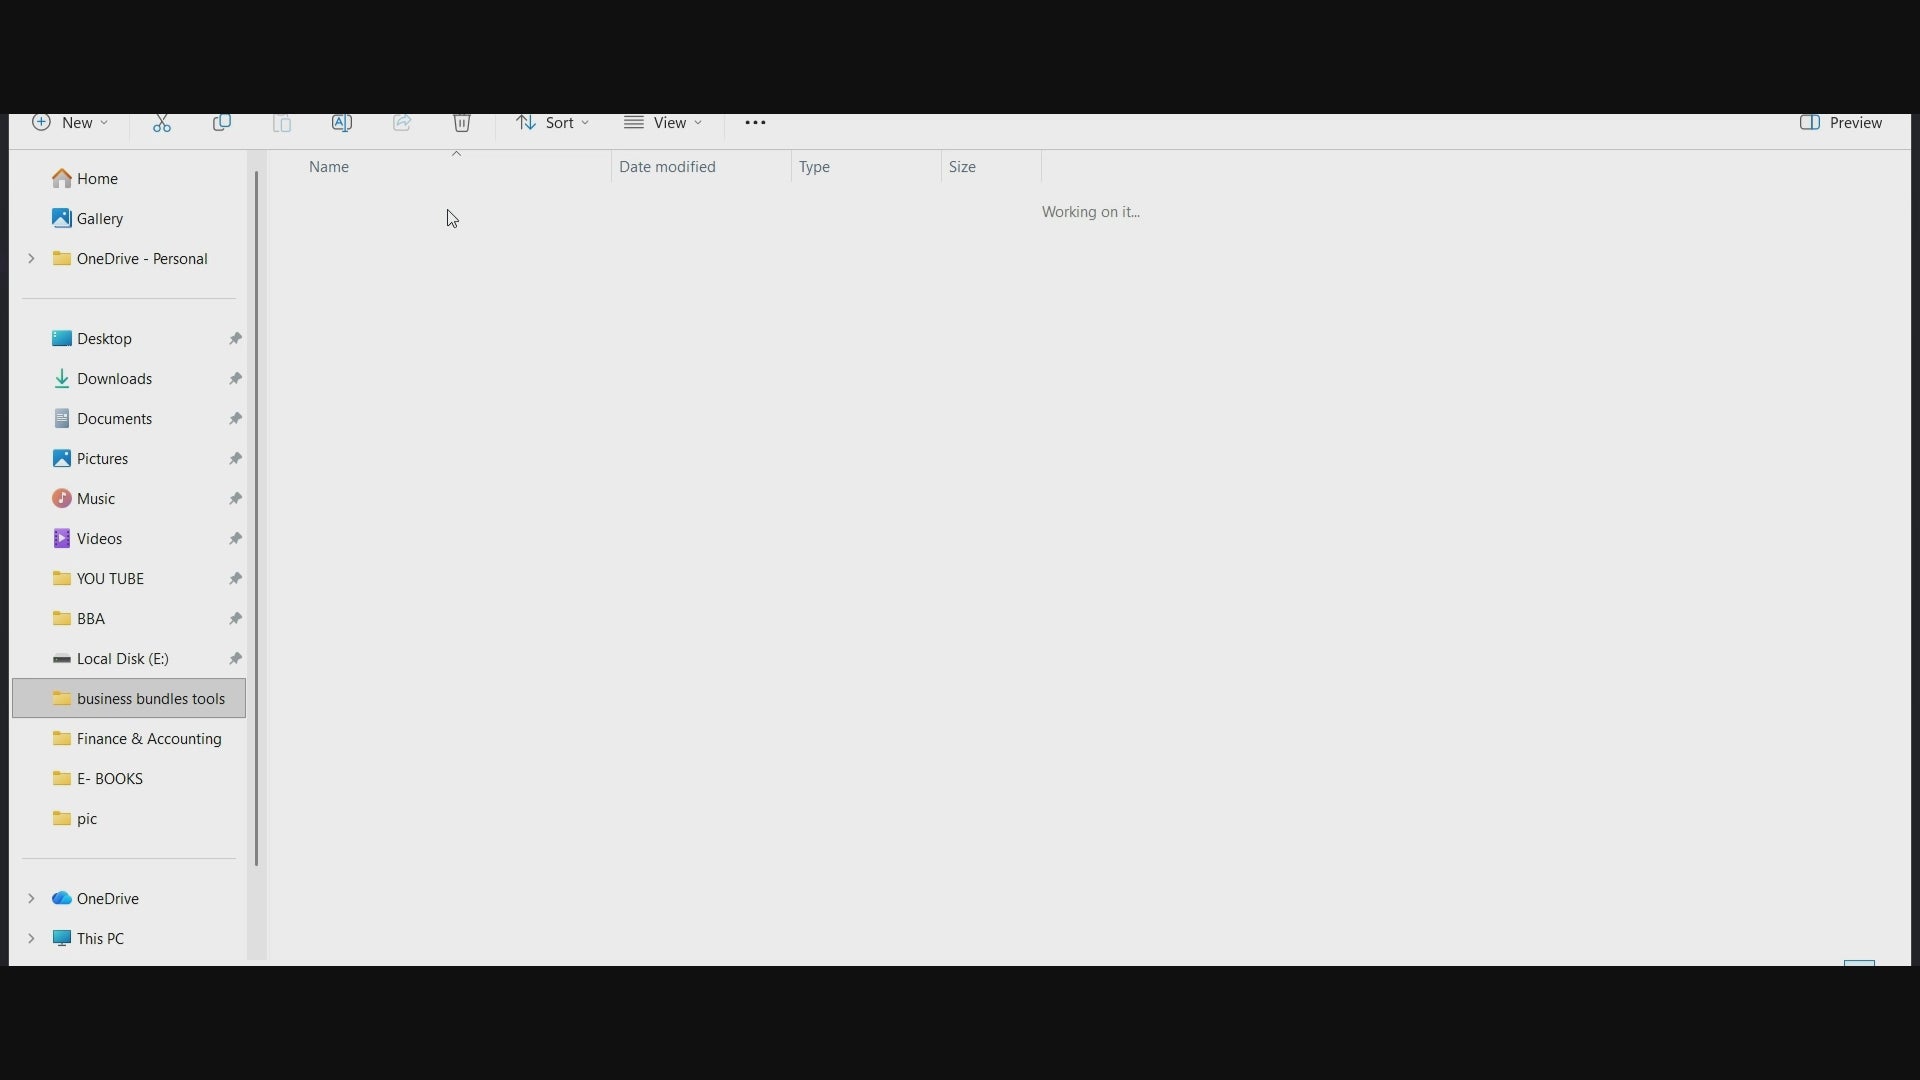Click the Copy icon in toolbar
This screenshot has width=1920, height=1080.
[x=222, y=123]
